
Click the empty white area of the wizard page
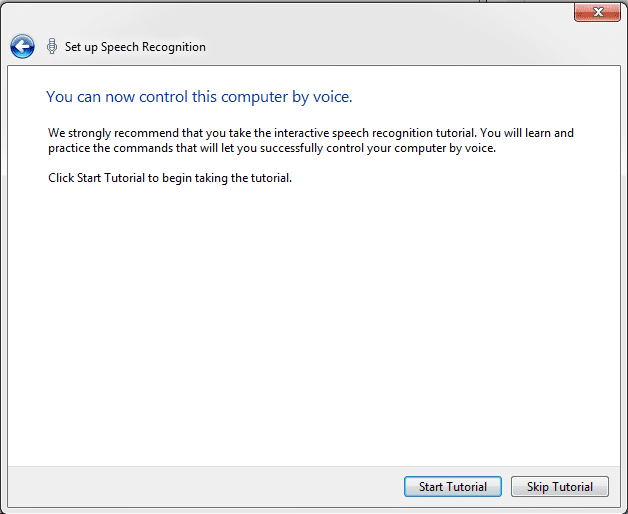(314, 320)
